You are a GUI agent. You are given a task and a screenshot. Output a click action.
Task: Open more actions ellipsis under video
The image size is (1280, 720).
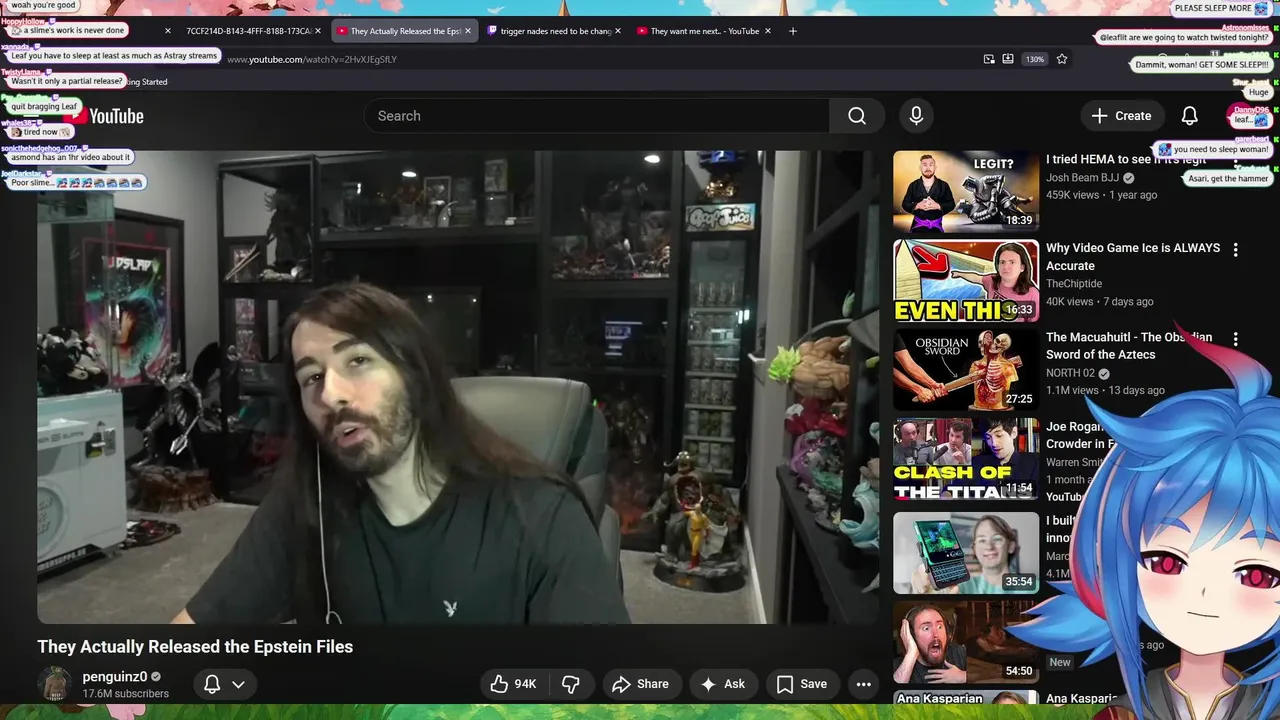point(864,684)
